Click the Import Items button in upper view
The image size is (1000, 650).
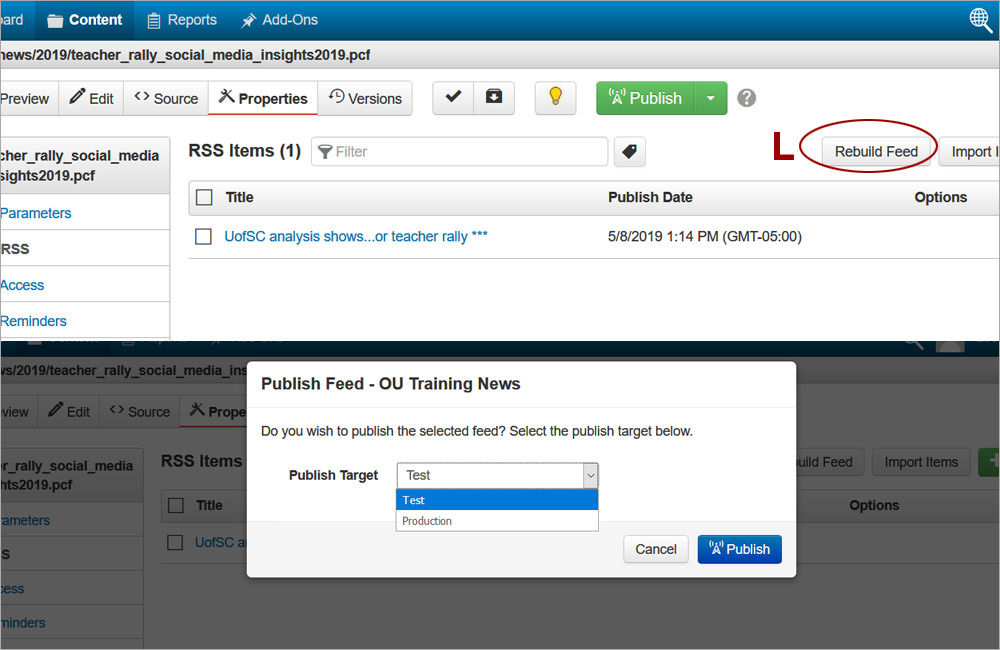coord(969,152)
